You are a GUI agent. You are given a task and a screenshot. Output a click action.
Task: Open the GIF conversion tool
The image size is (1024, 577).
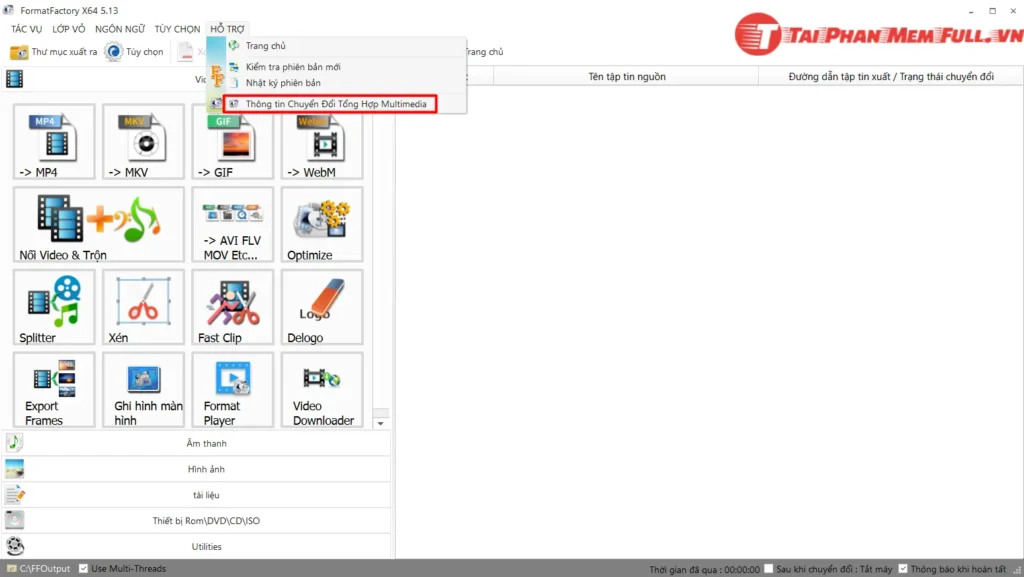(x=232, y=141)
